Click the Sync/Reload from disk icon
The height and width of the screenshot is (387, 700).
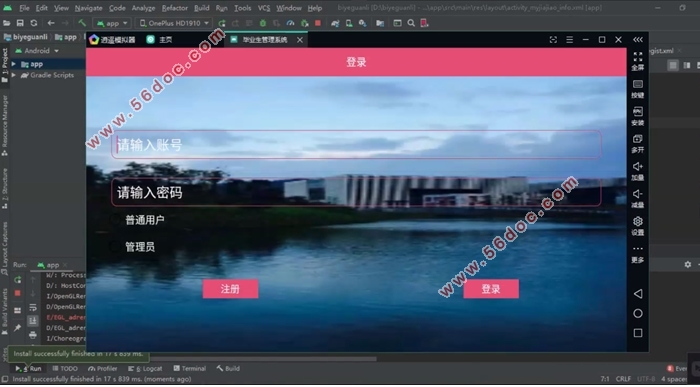point(33,23)
